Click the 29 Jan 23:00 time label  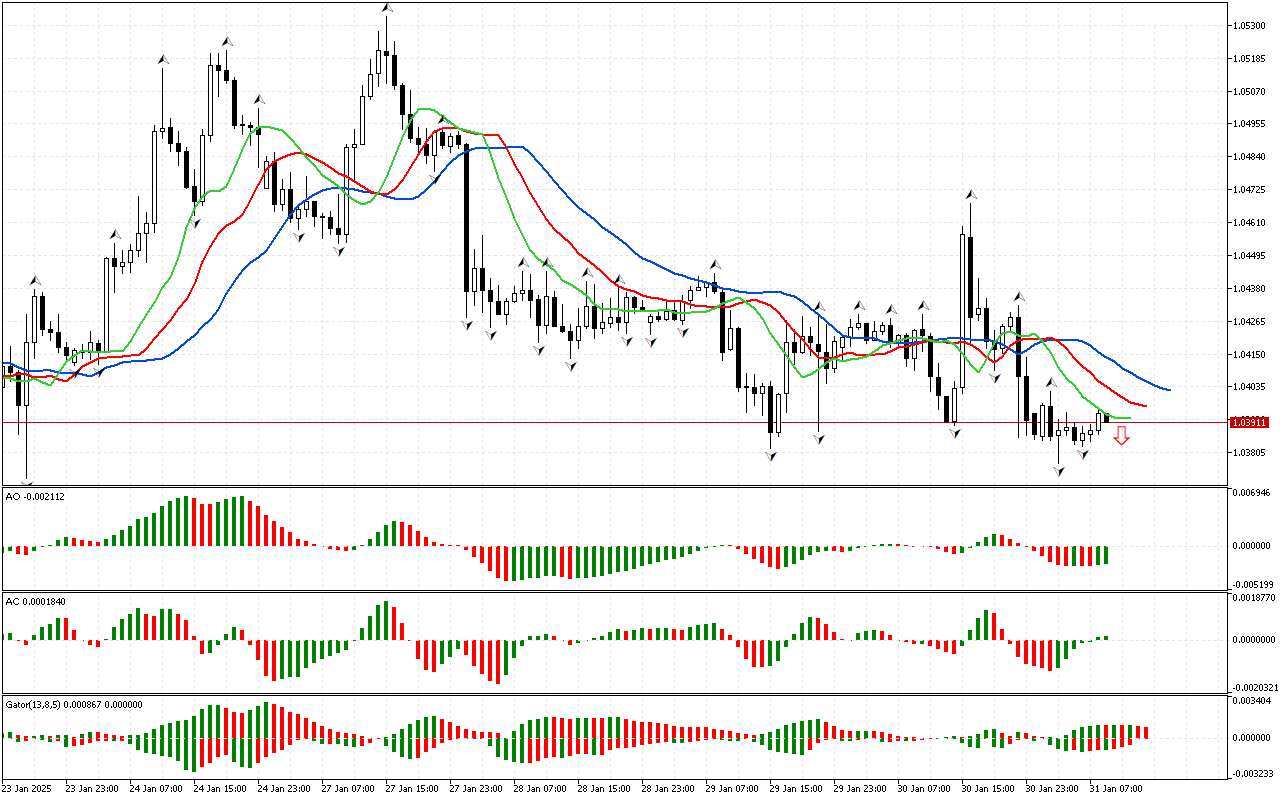point(860,788)
